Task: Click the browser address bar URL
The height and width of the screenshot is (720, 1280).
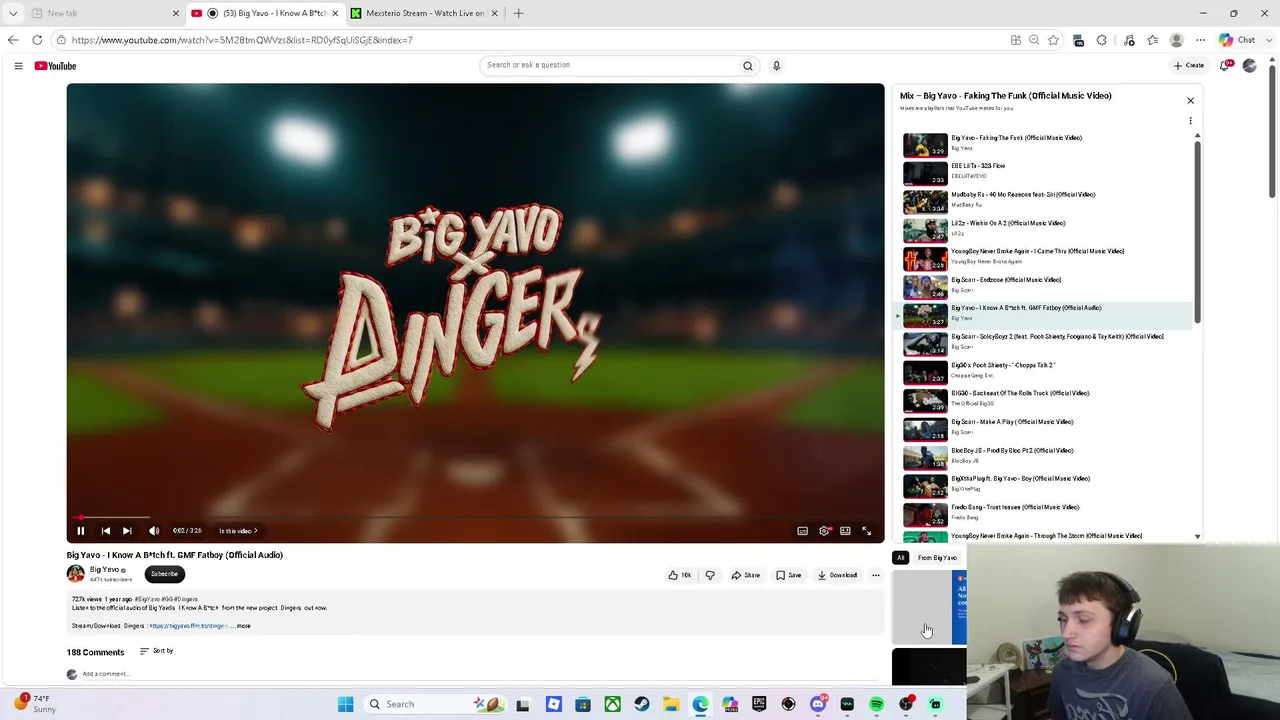Action: [242, 40]
